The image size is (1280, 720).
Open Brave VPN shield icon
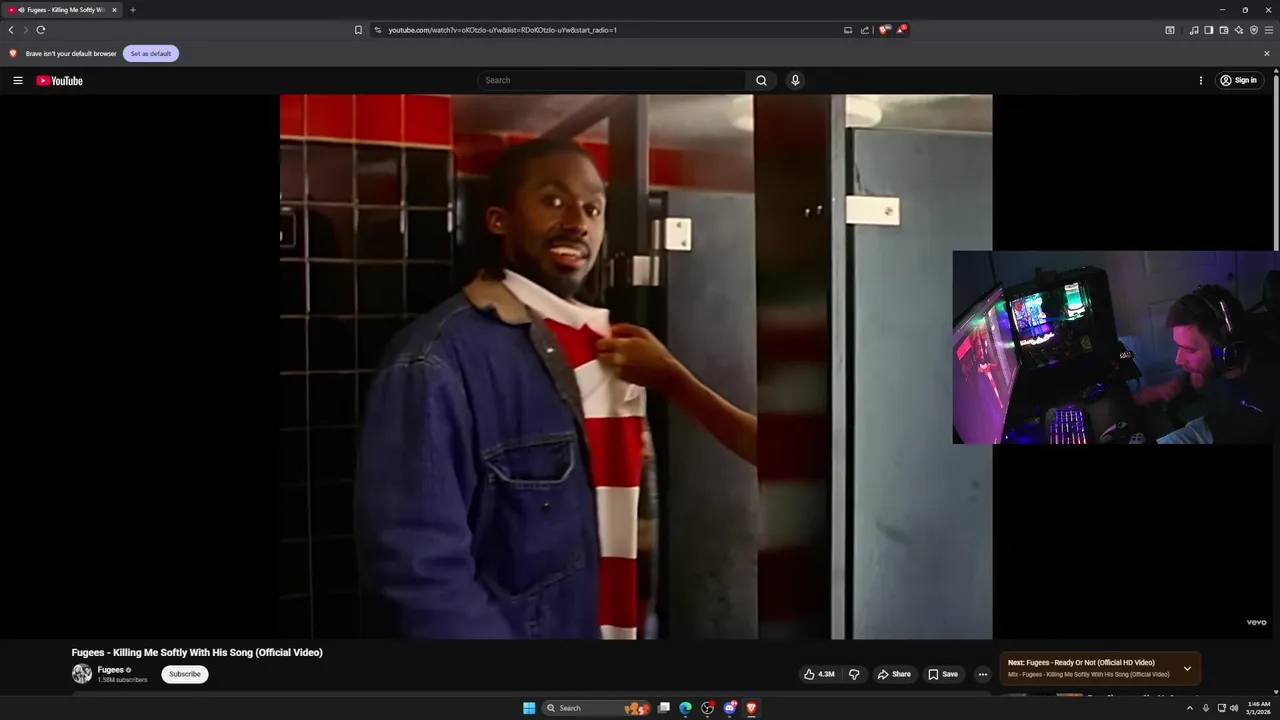coord(1254,30)
